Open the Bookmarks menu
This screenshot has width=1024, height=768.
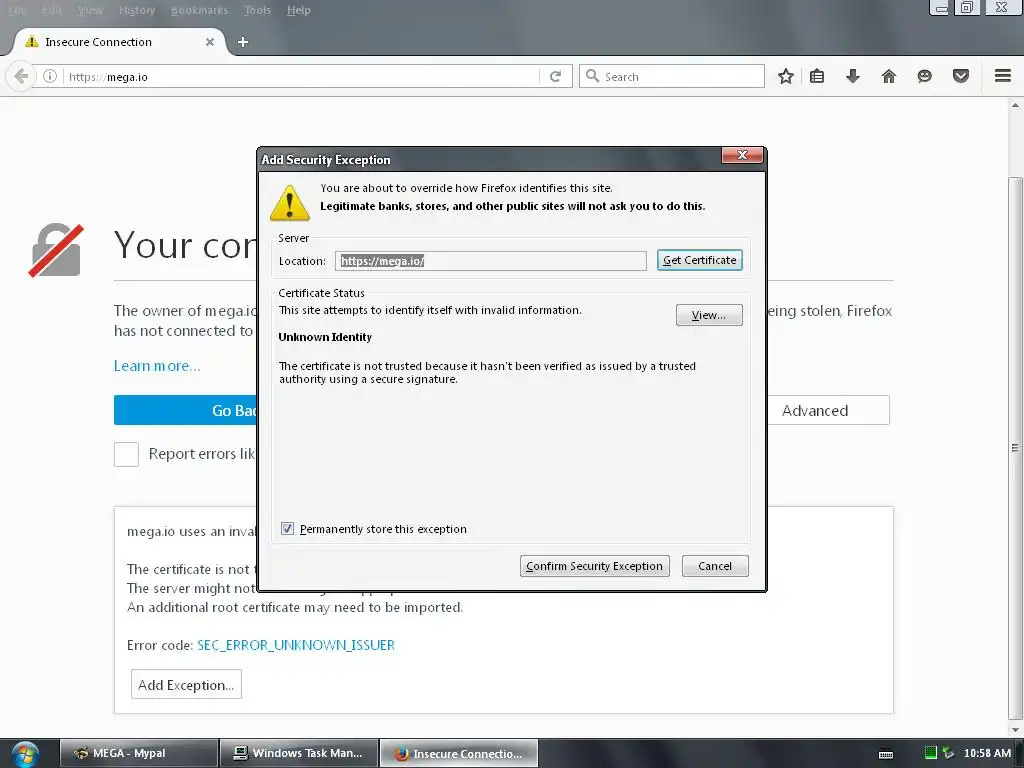tap(199, 10)
